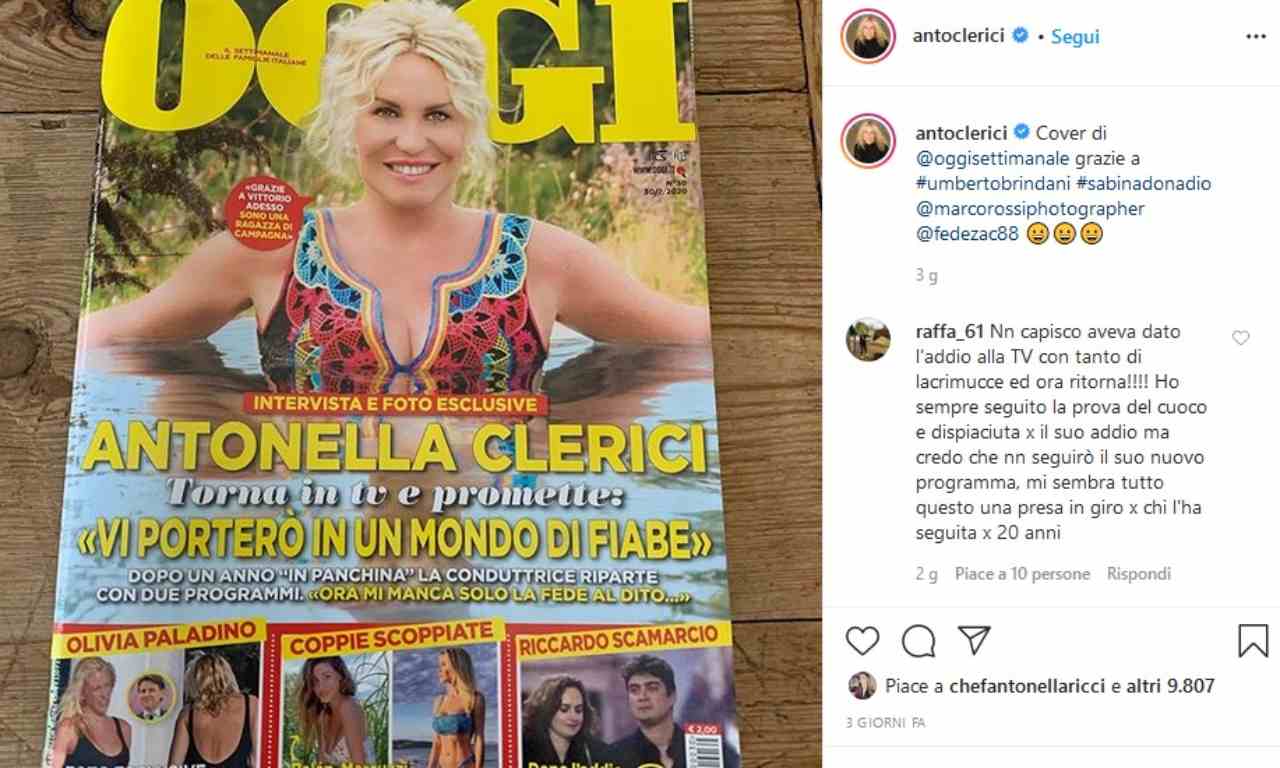Click chefantonellaricci small avatar by likes
This screenshot has height=768, width=1280.
click(862, 685)
